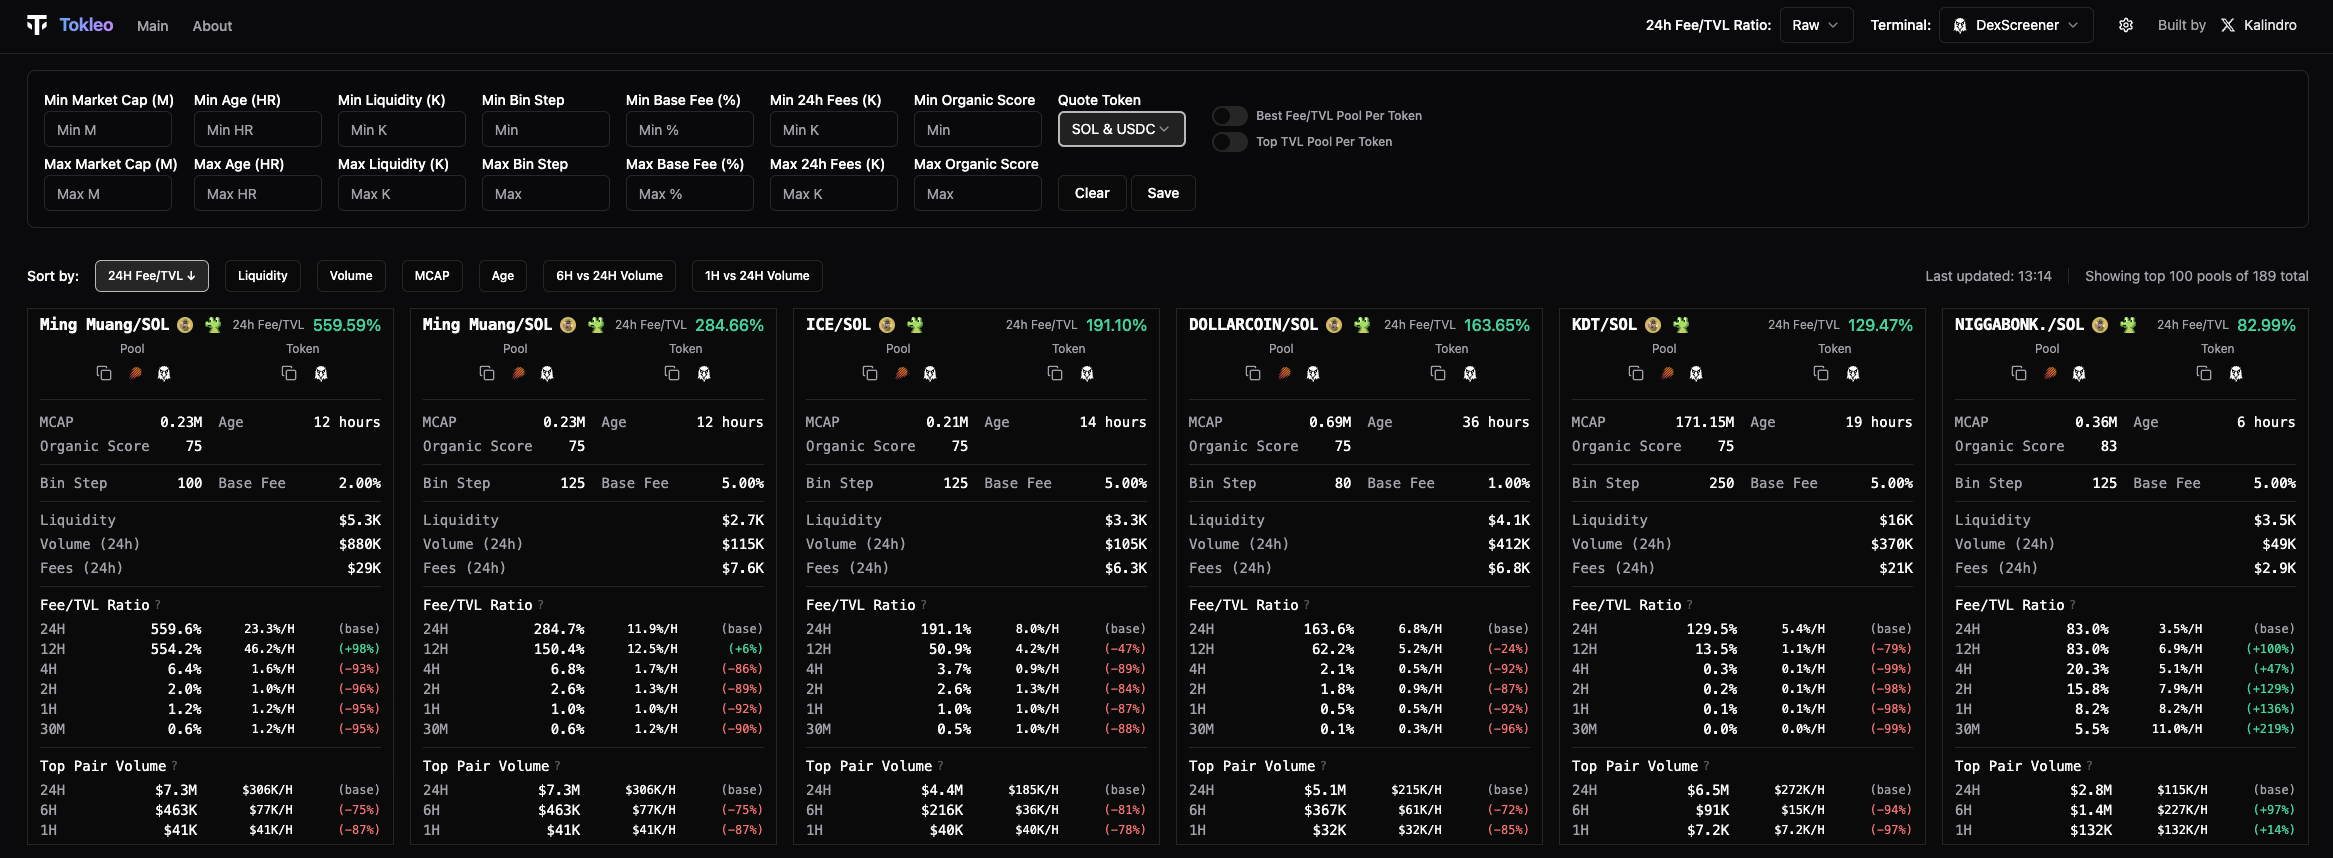Sort pools by Volume
2333x858 pixels.
click(351, 276)
